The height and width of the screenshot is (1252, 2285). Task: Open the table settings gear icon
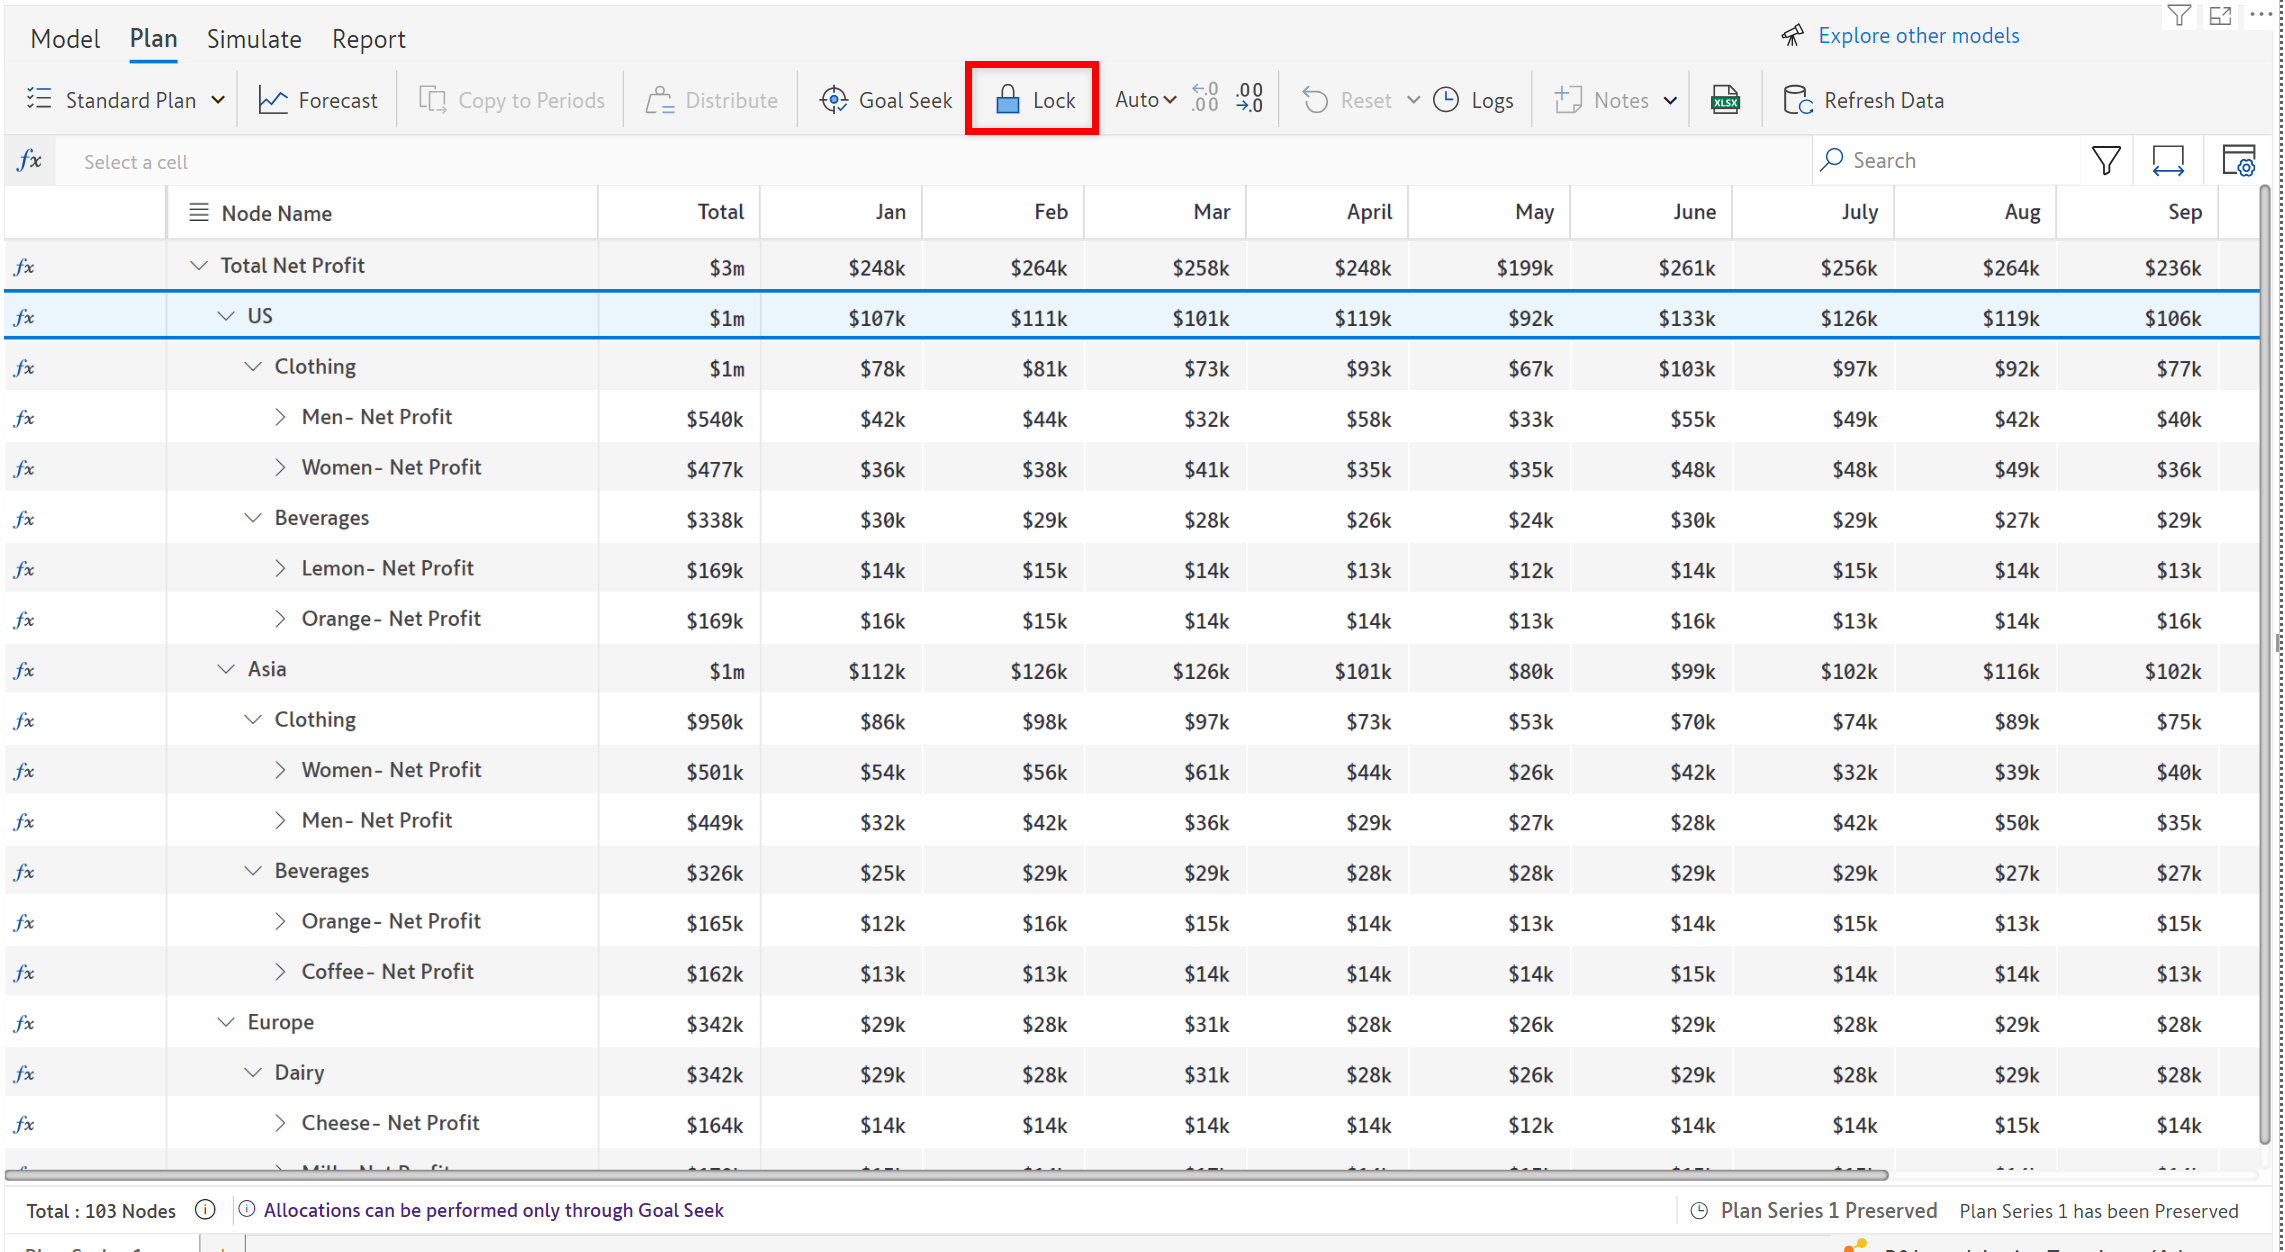click(2238, 161)
